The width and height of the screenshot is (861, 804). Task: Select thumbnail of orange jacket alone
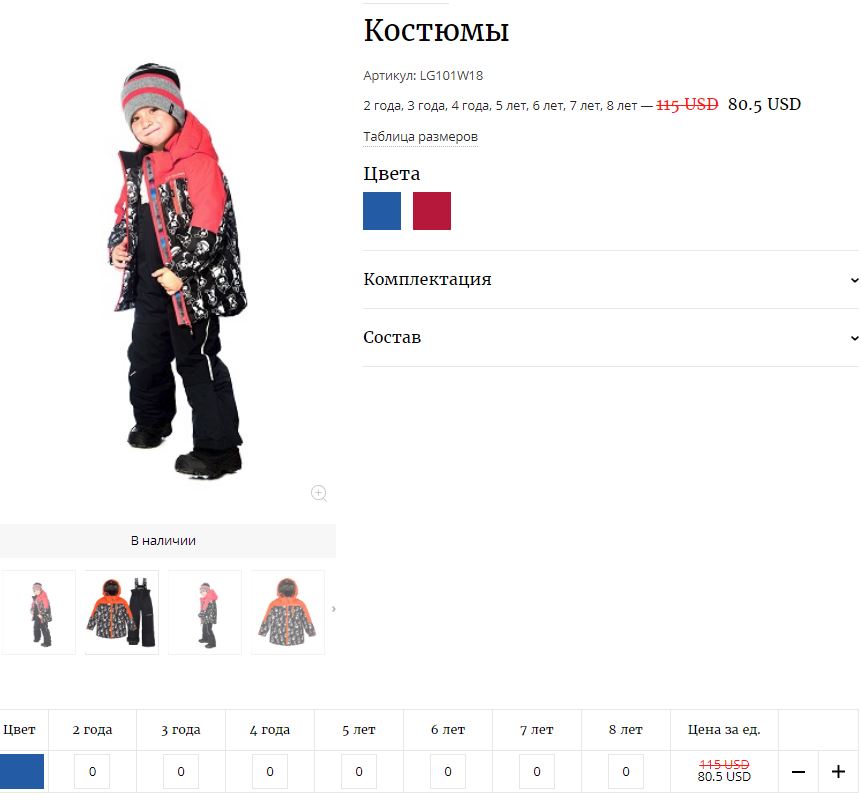click(288, 612)
